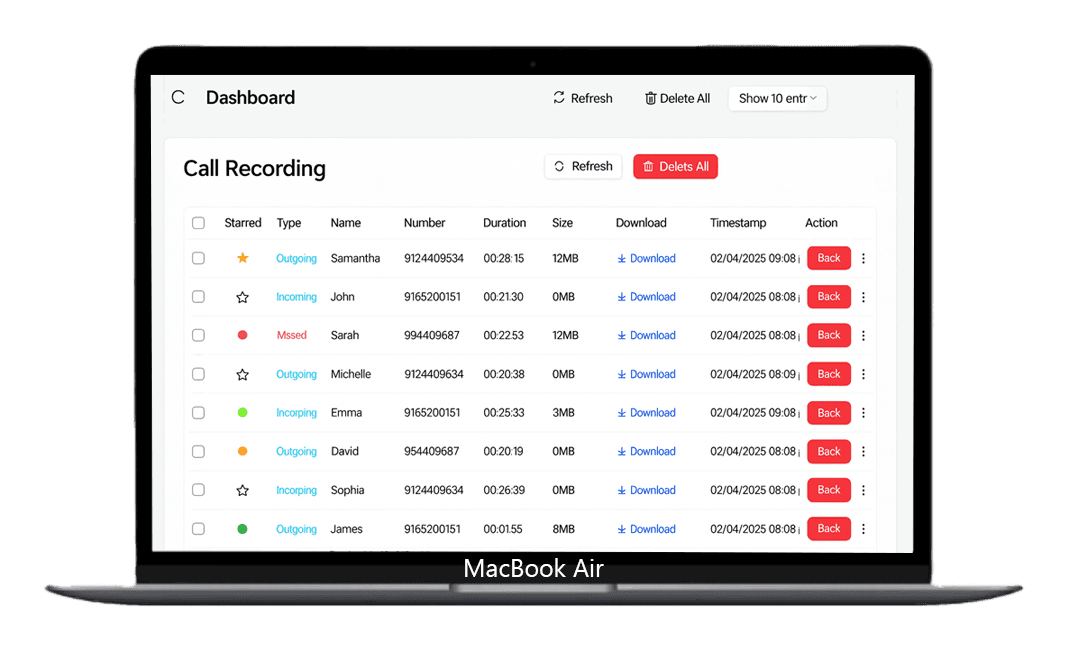Select the checkbox in David's row
This screenshot has width=1080, height=648.
point(198,451)
